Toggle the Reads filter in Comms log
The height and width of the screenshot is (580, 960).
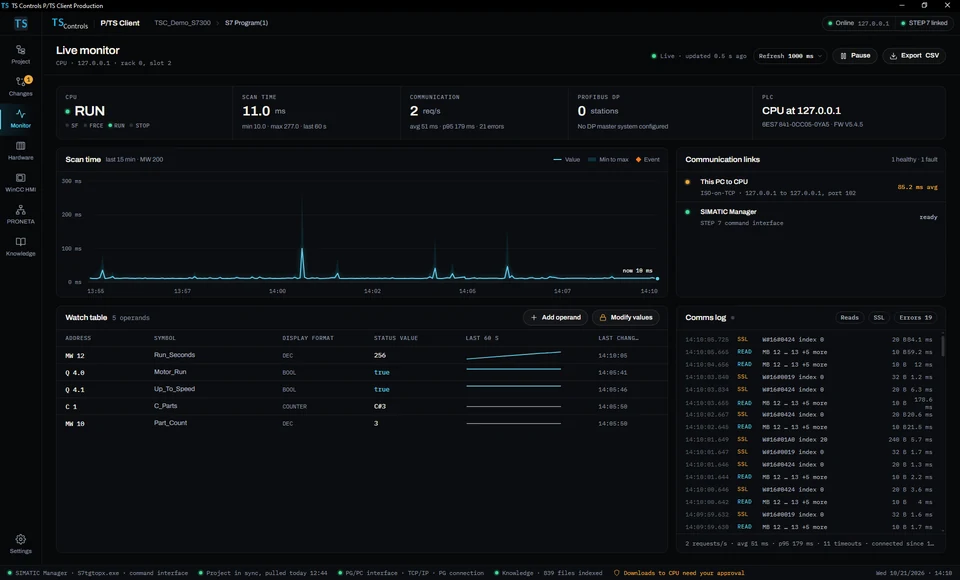pos(849,317)
